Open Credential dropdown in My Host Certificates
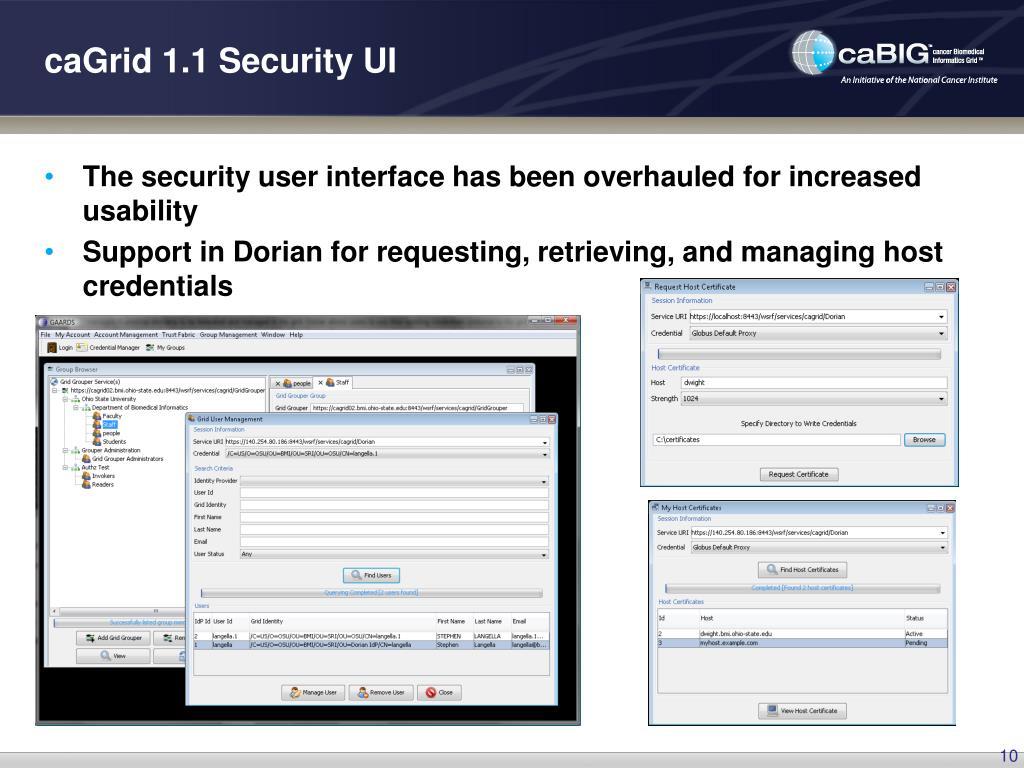The width and height of the screenshot is (1024, 768). tap(942, 547)
